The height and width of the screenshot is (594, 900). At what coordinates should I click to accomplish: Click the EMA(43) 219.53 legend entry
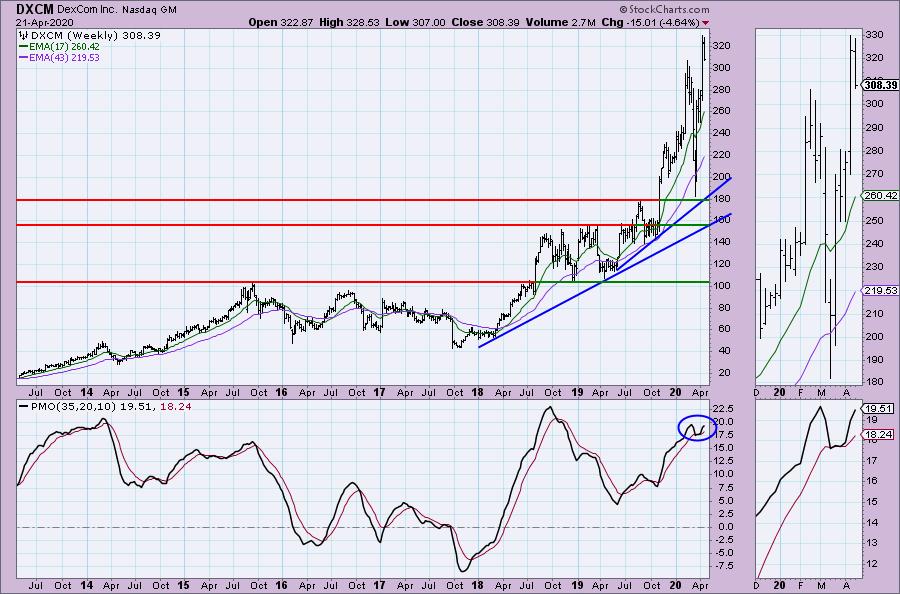64,58
